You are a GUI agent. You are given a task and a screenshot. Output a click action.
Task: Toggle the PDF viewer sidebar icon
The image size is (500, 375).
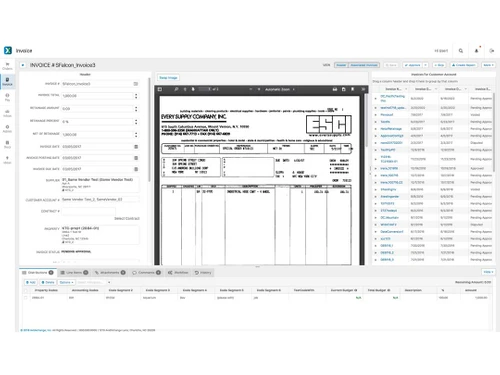point(160,89)
